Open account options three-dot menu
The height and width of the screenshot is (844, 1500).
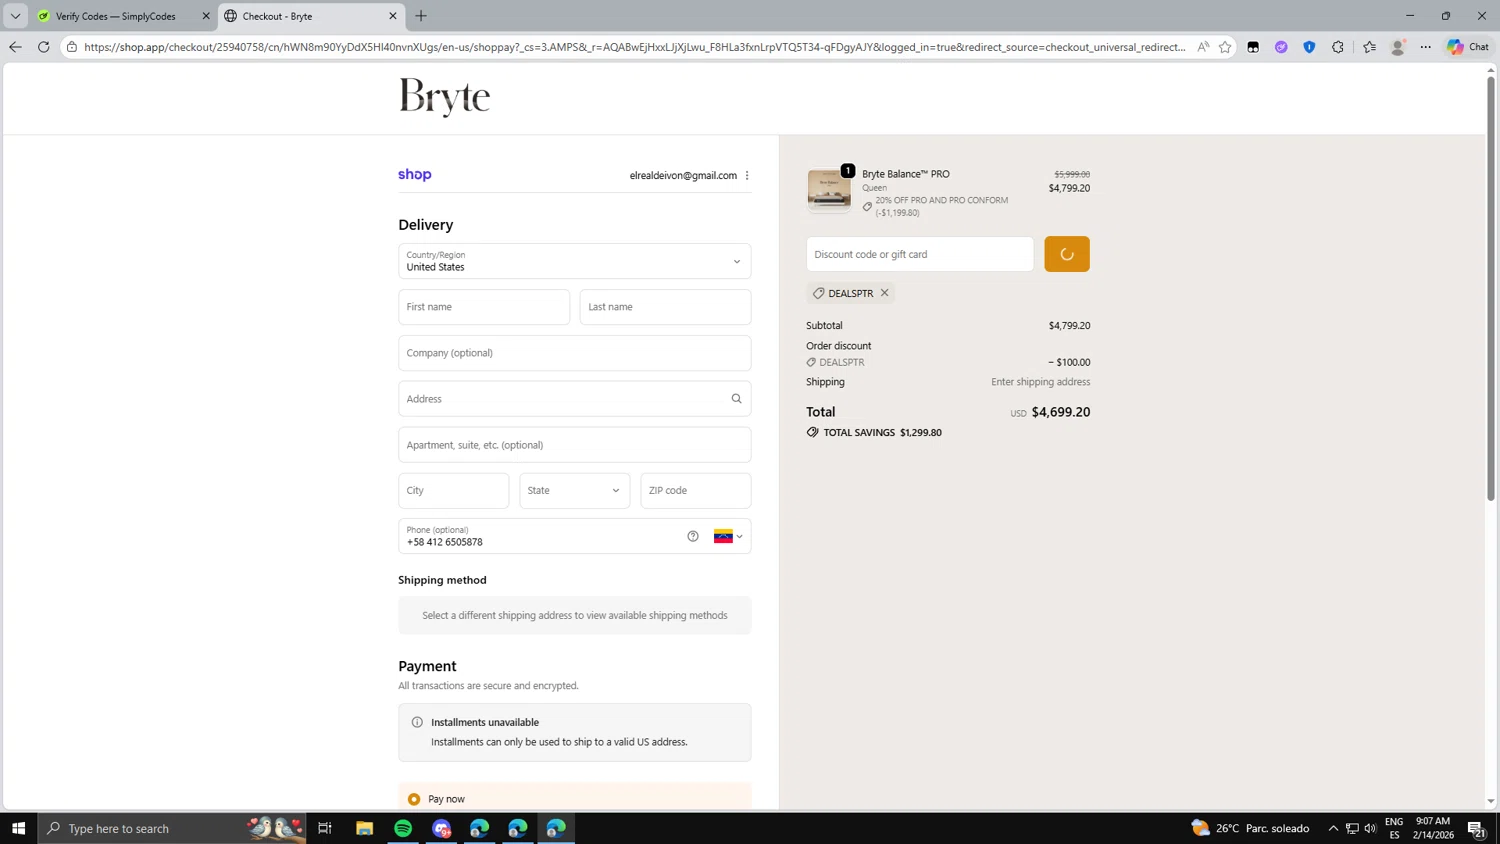coord(747,175)
